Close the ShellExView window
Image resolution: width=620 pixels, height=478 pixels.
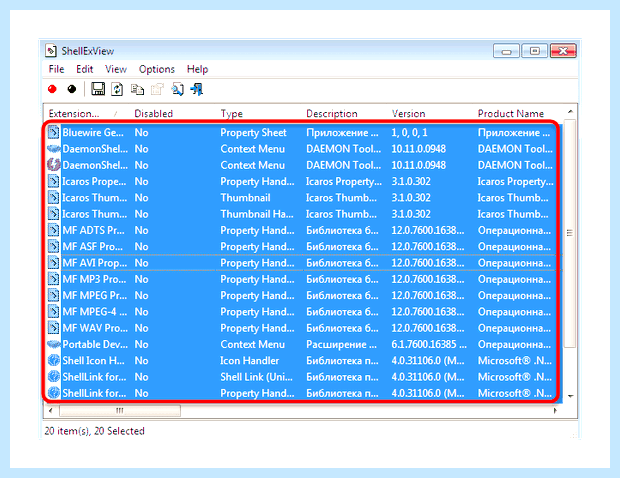click(563, 51)
